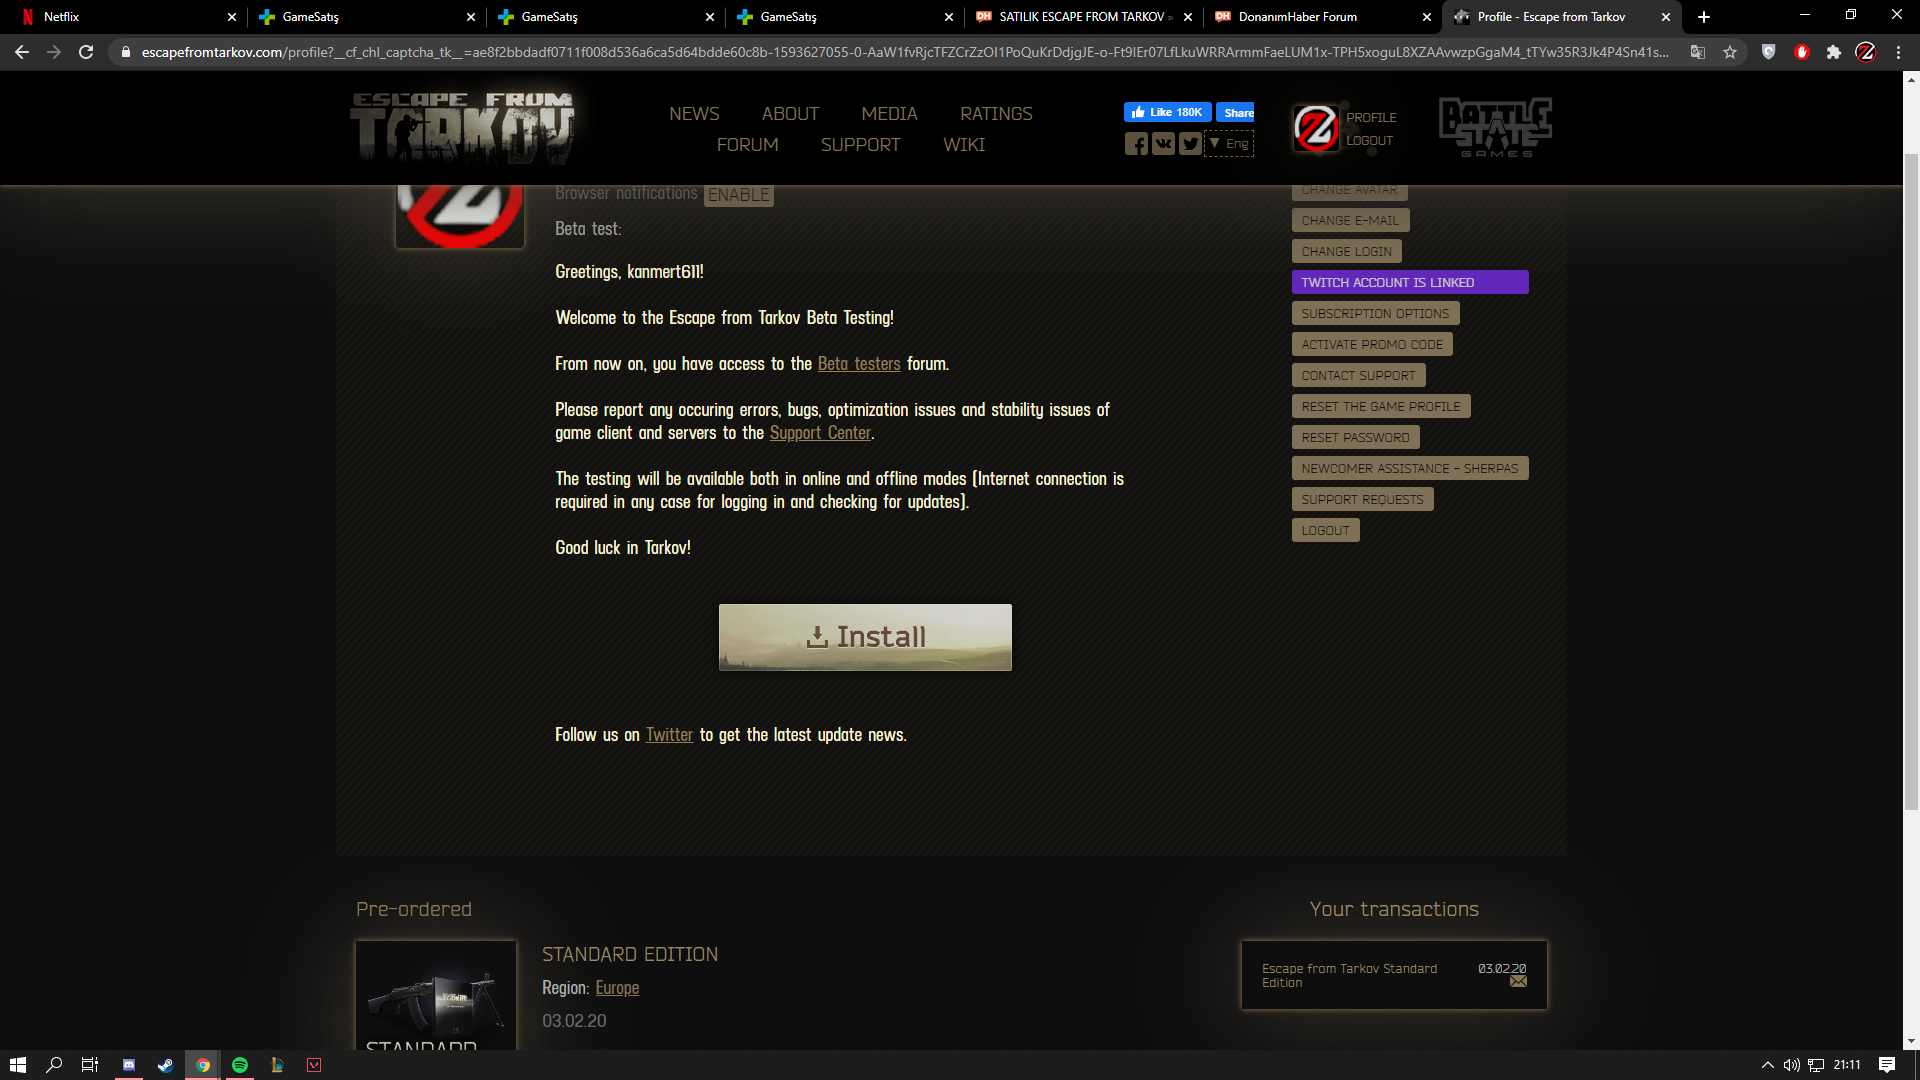
Task: Click the Install download button
Action: click(x=865, y=637)
